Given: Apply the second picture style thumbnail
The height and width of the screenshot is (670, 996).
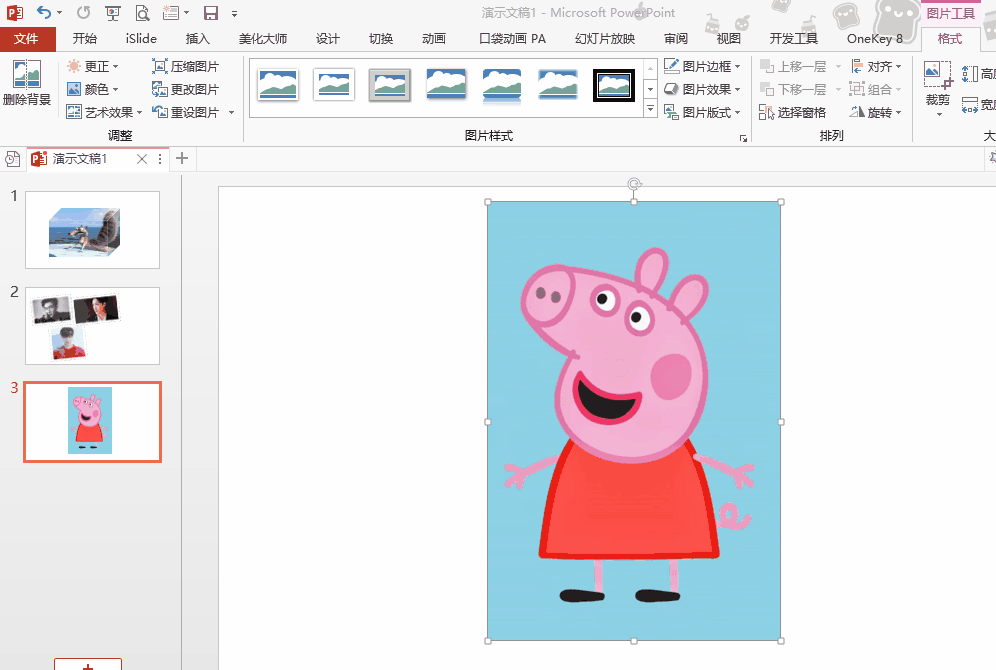Looking at the screenshot, I should (333, 85).
